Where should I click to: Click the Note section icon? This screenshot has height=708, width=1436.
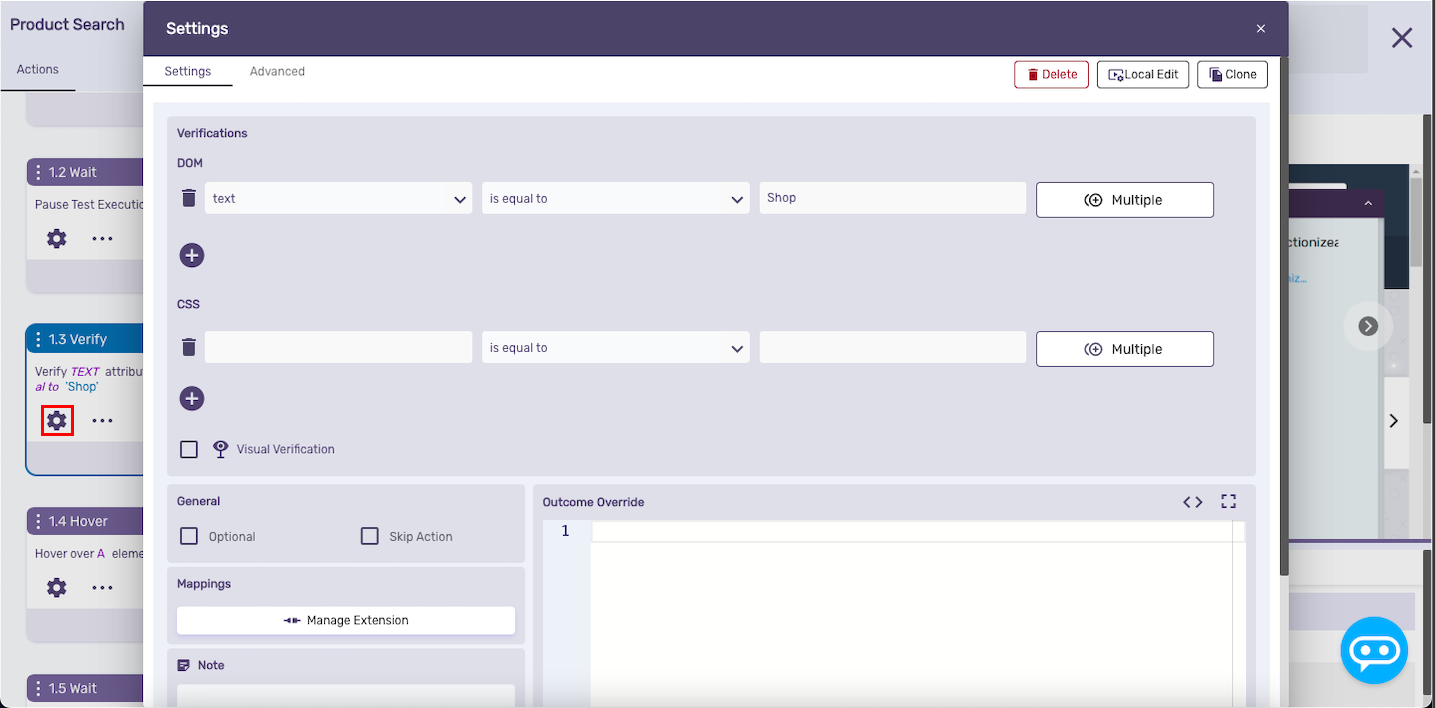pos(184,665)
